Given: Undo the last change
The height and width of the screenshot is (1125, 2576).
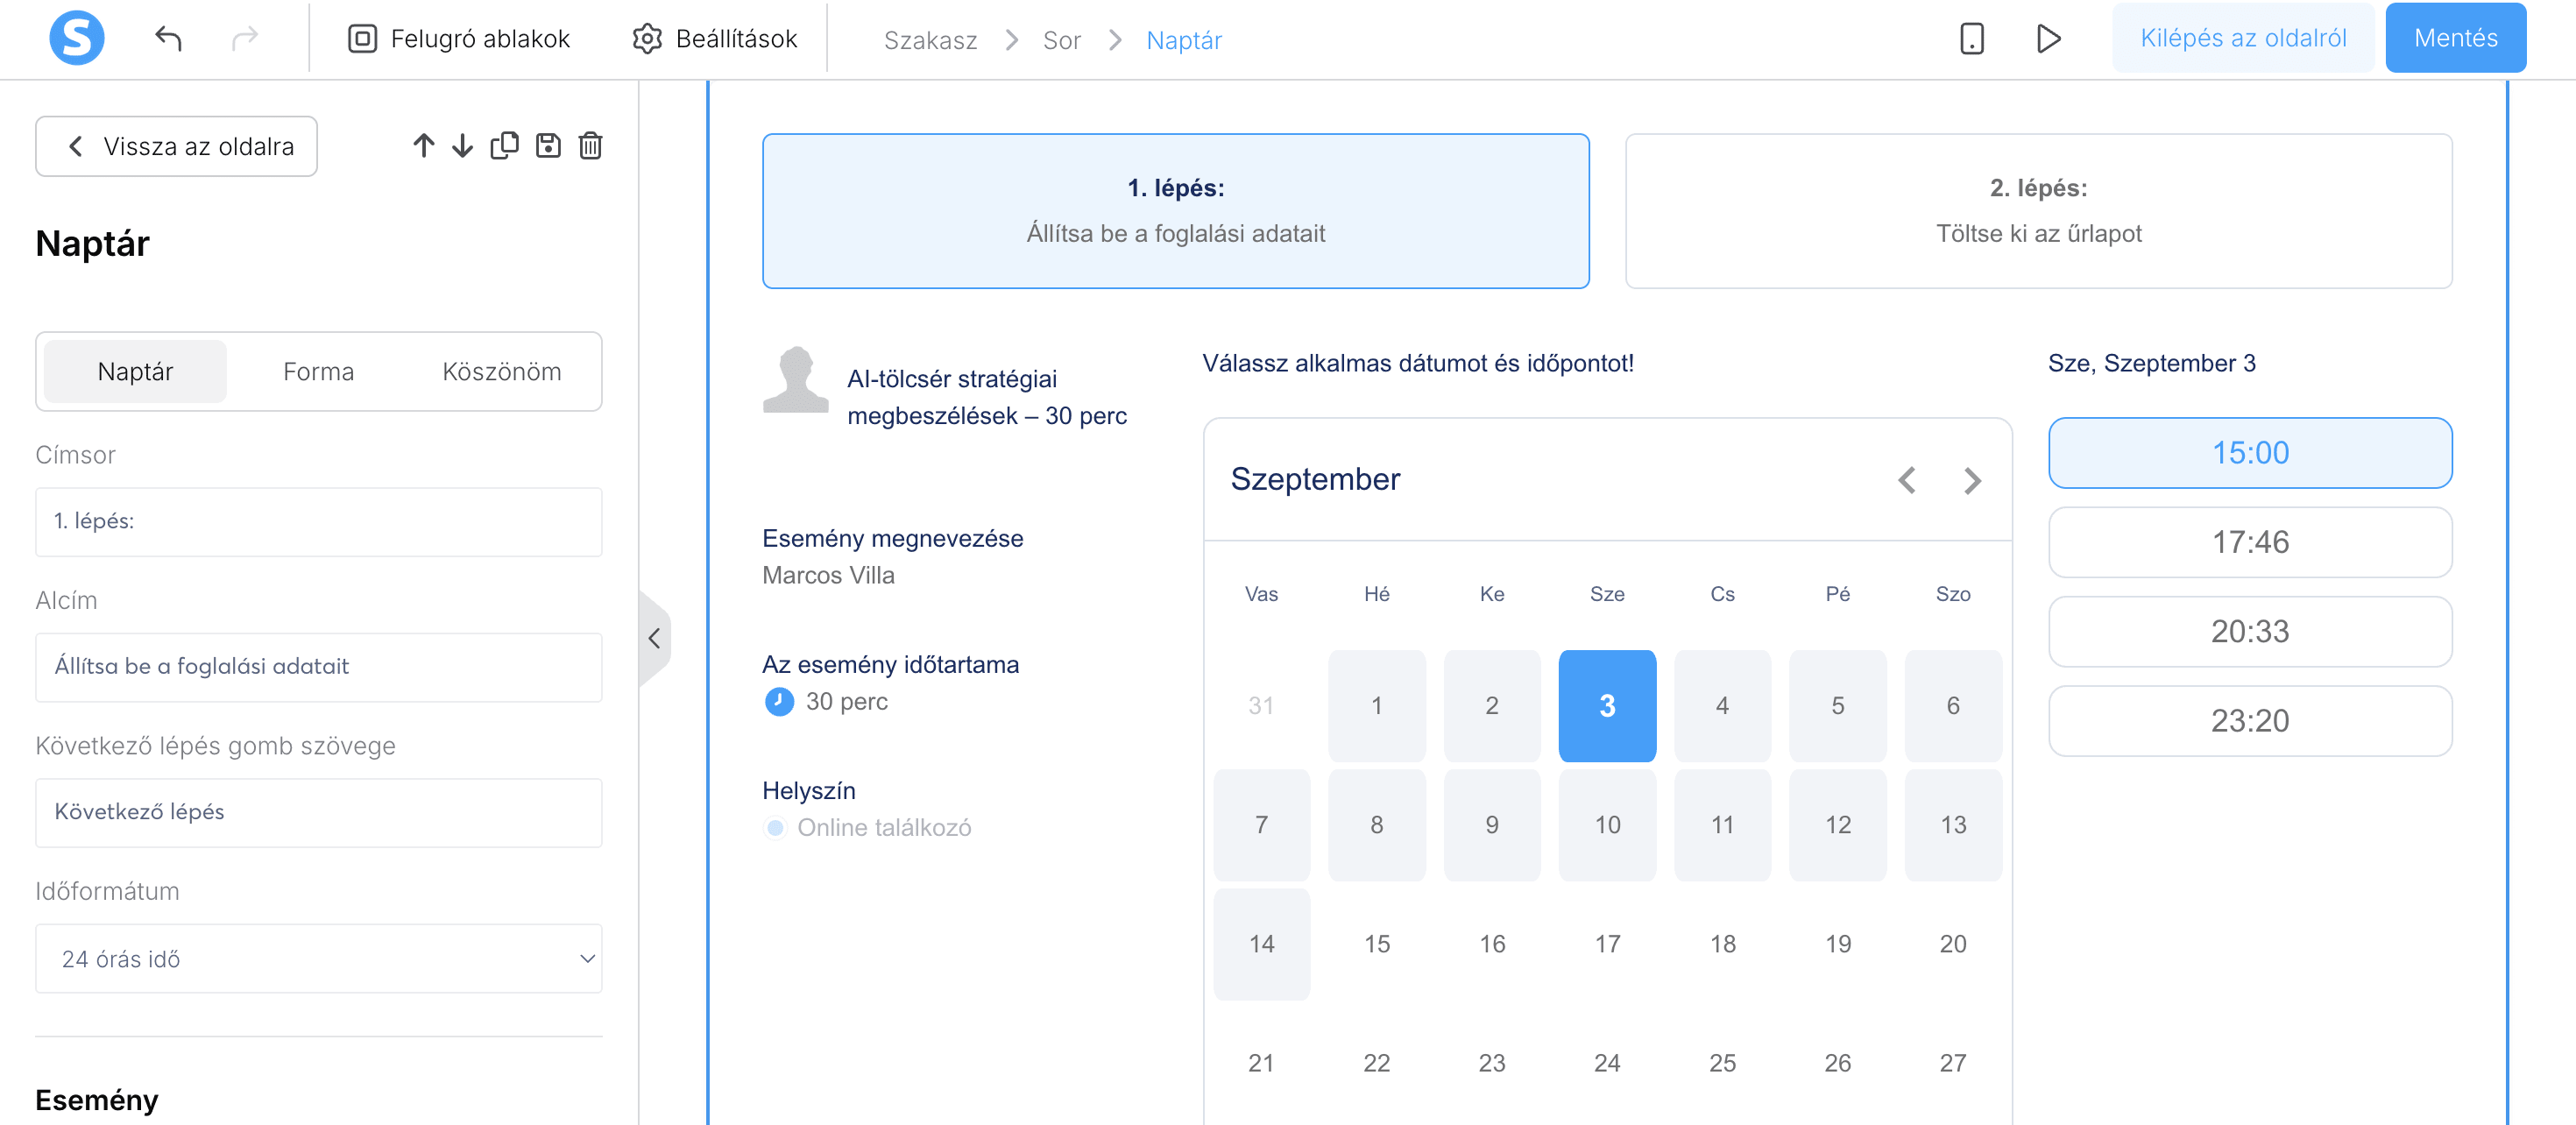Looking at the screenshot, I should click(x=169, y=38).
